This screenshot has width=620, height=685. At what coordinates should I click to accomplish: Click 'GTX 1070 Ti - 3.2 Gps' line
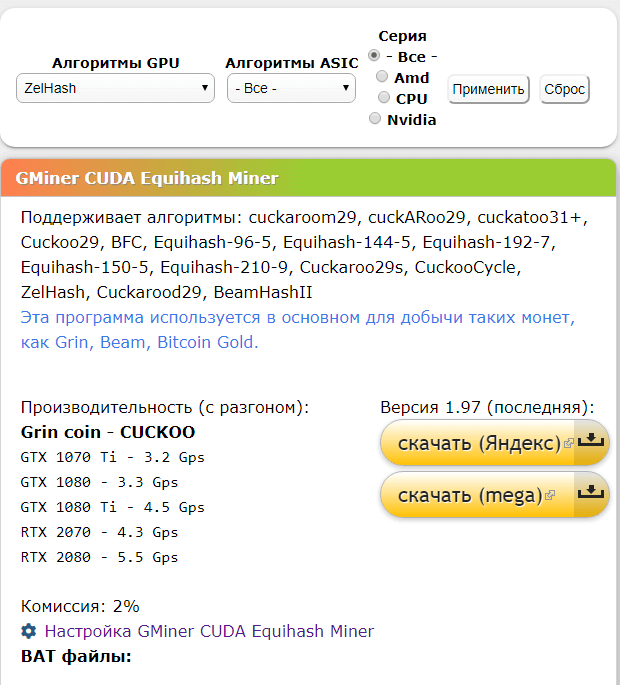[x=113, y=457]
